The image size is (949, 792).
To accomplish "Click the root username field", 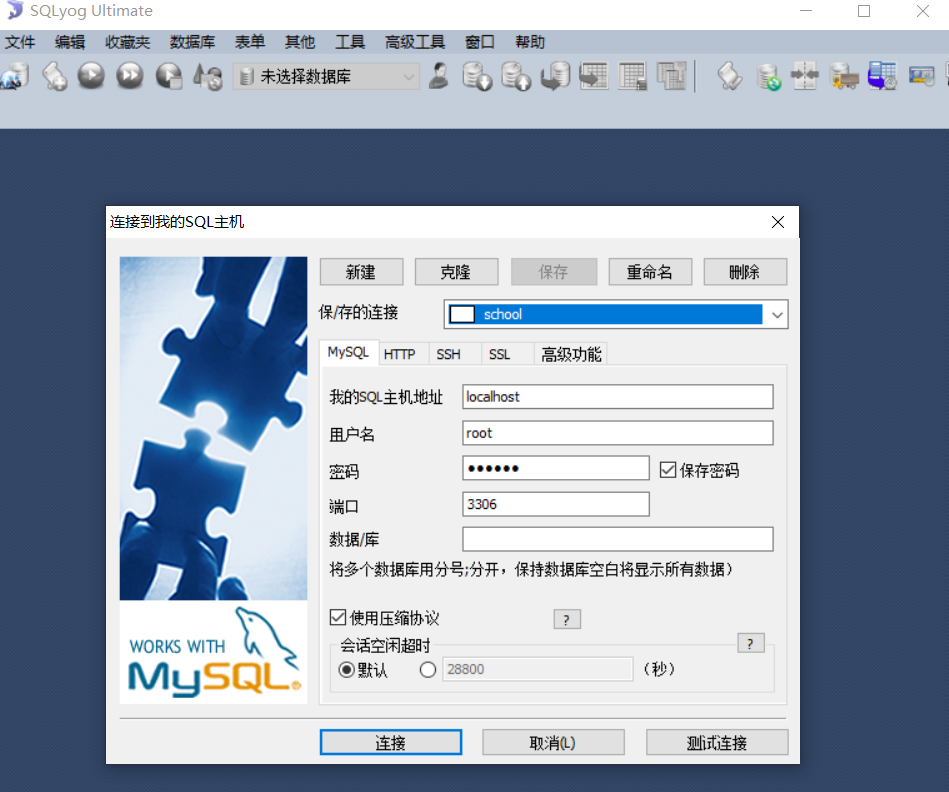I will (617, 433).
